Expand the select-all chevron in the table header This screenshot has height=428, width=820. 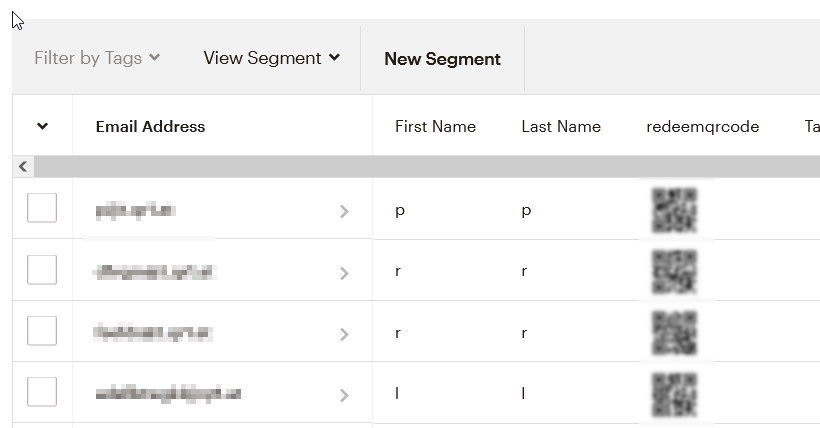(x=43, y=126)
